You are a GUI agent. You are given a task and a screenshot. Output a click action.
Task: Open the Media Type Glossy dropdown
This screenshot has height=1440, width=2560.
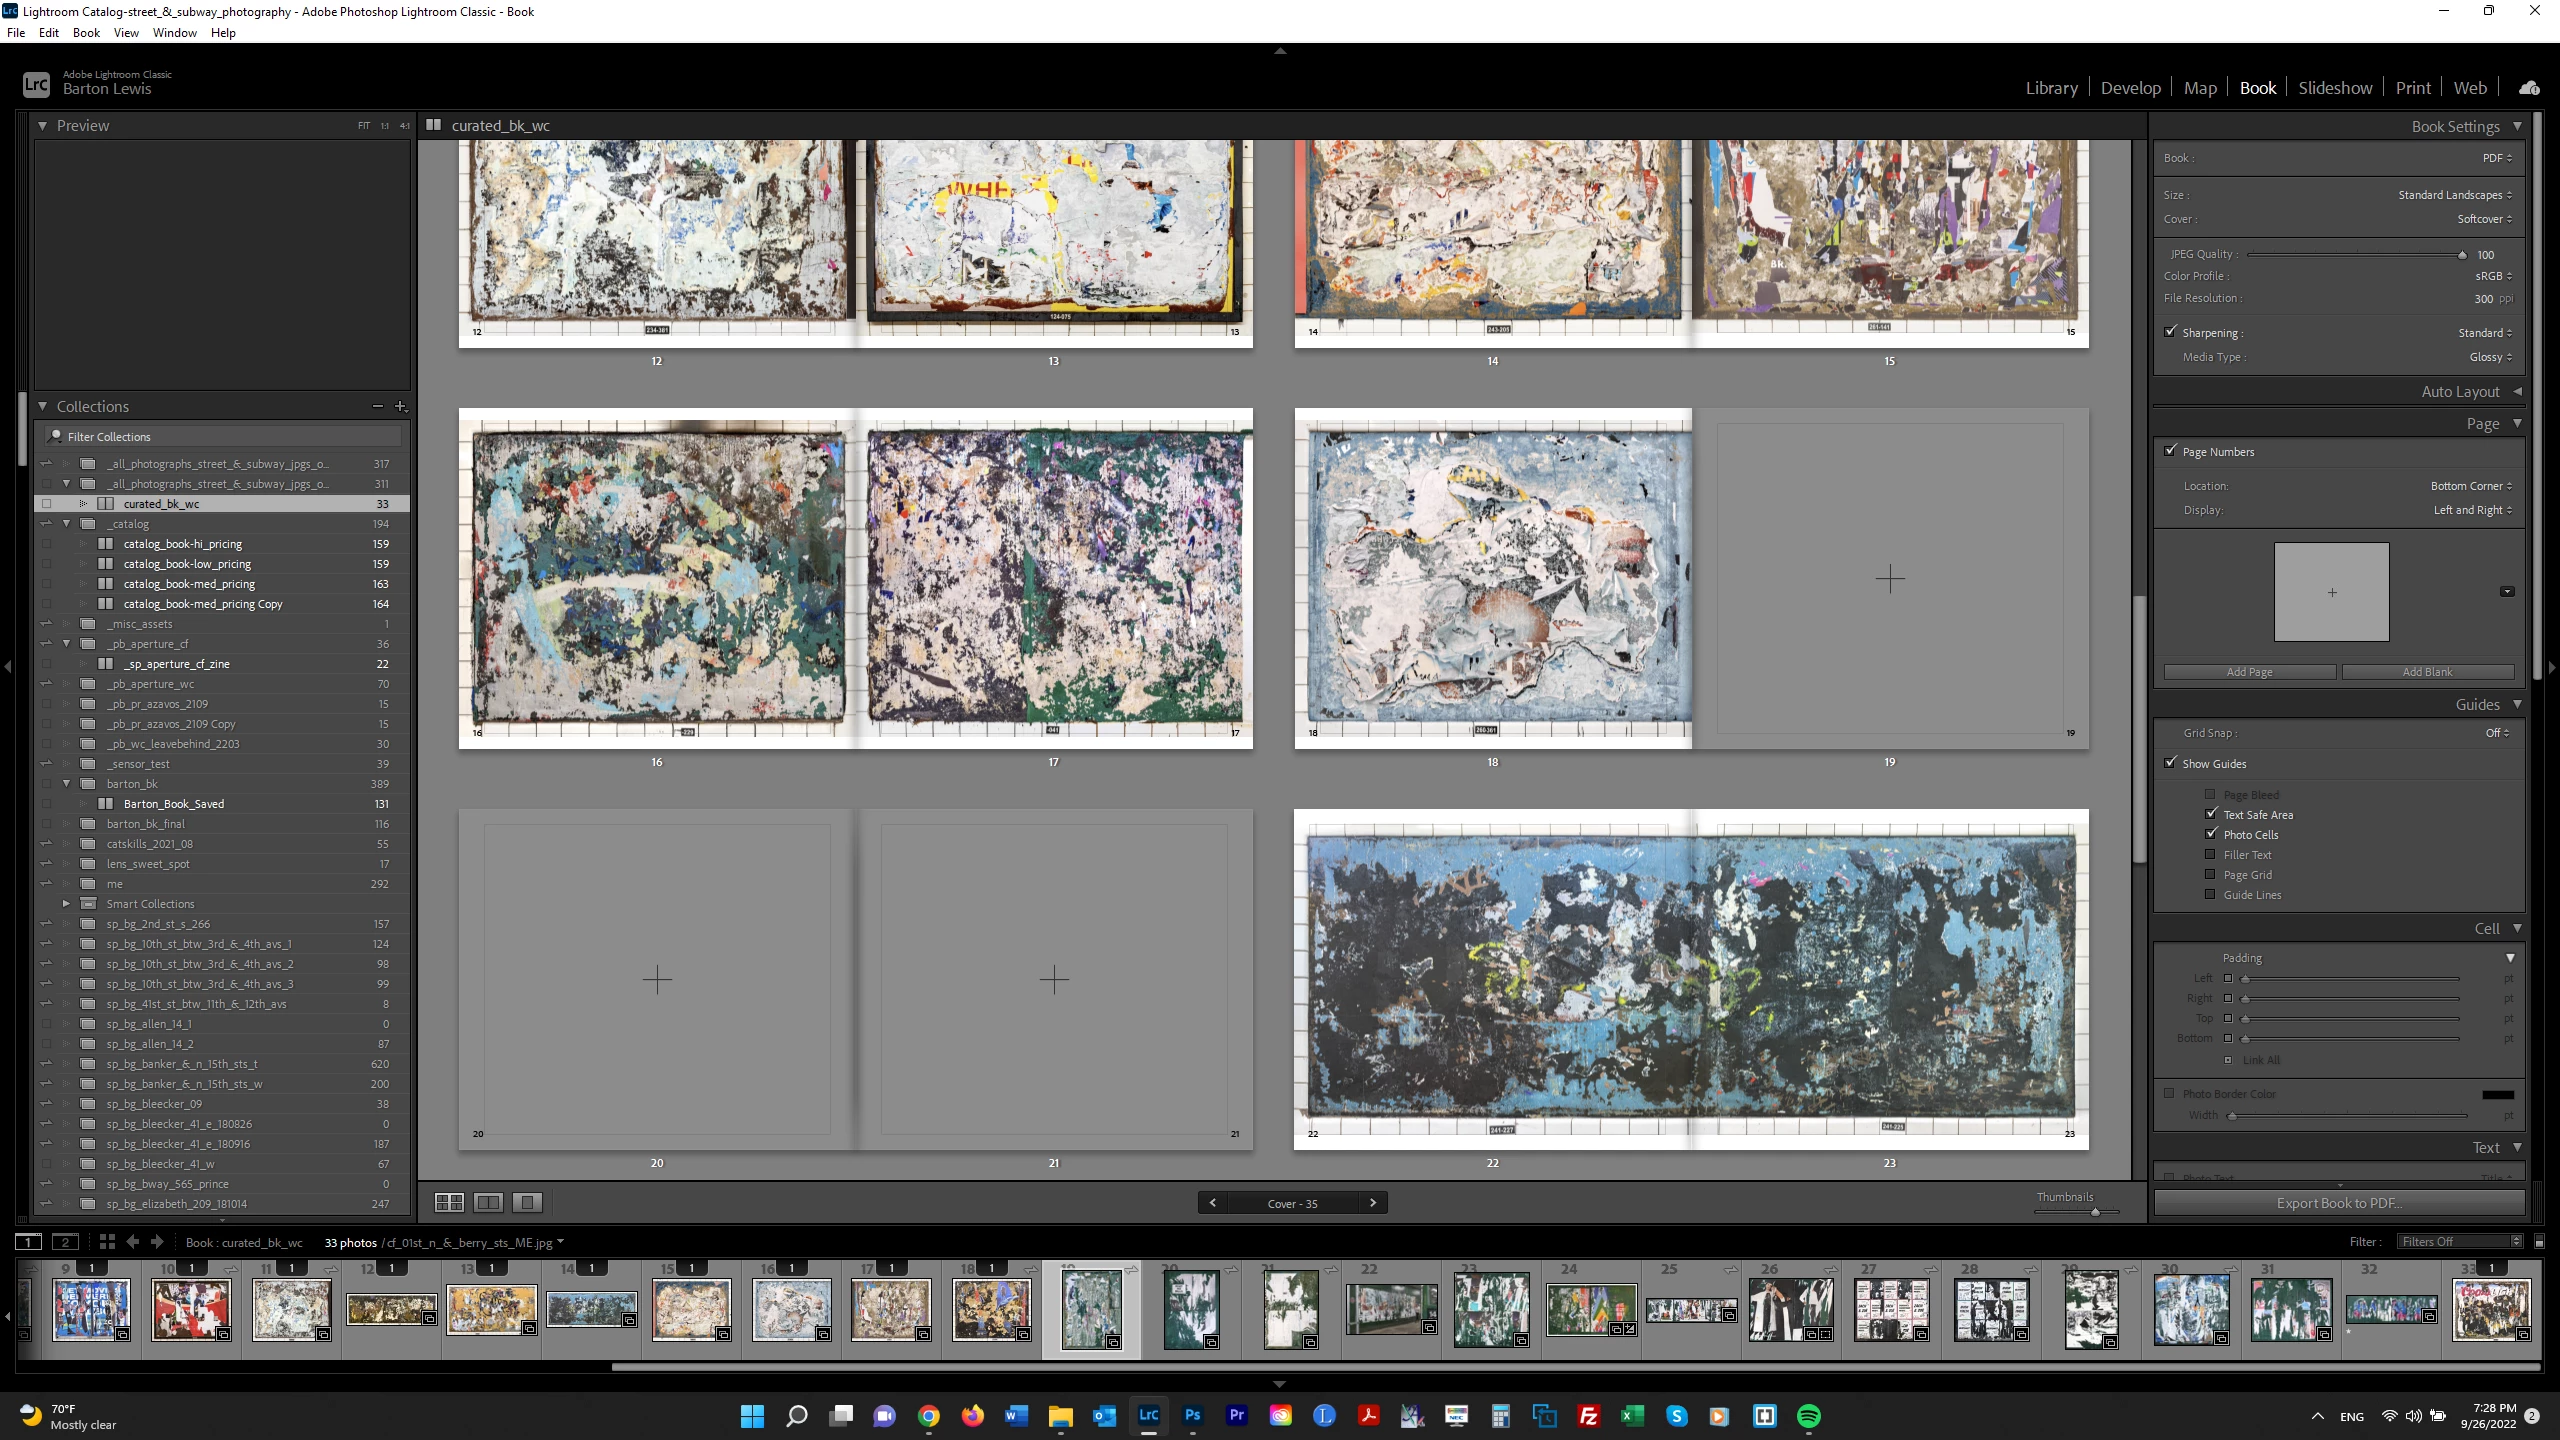click(2490, 357)
